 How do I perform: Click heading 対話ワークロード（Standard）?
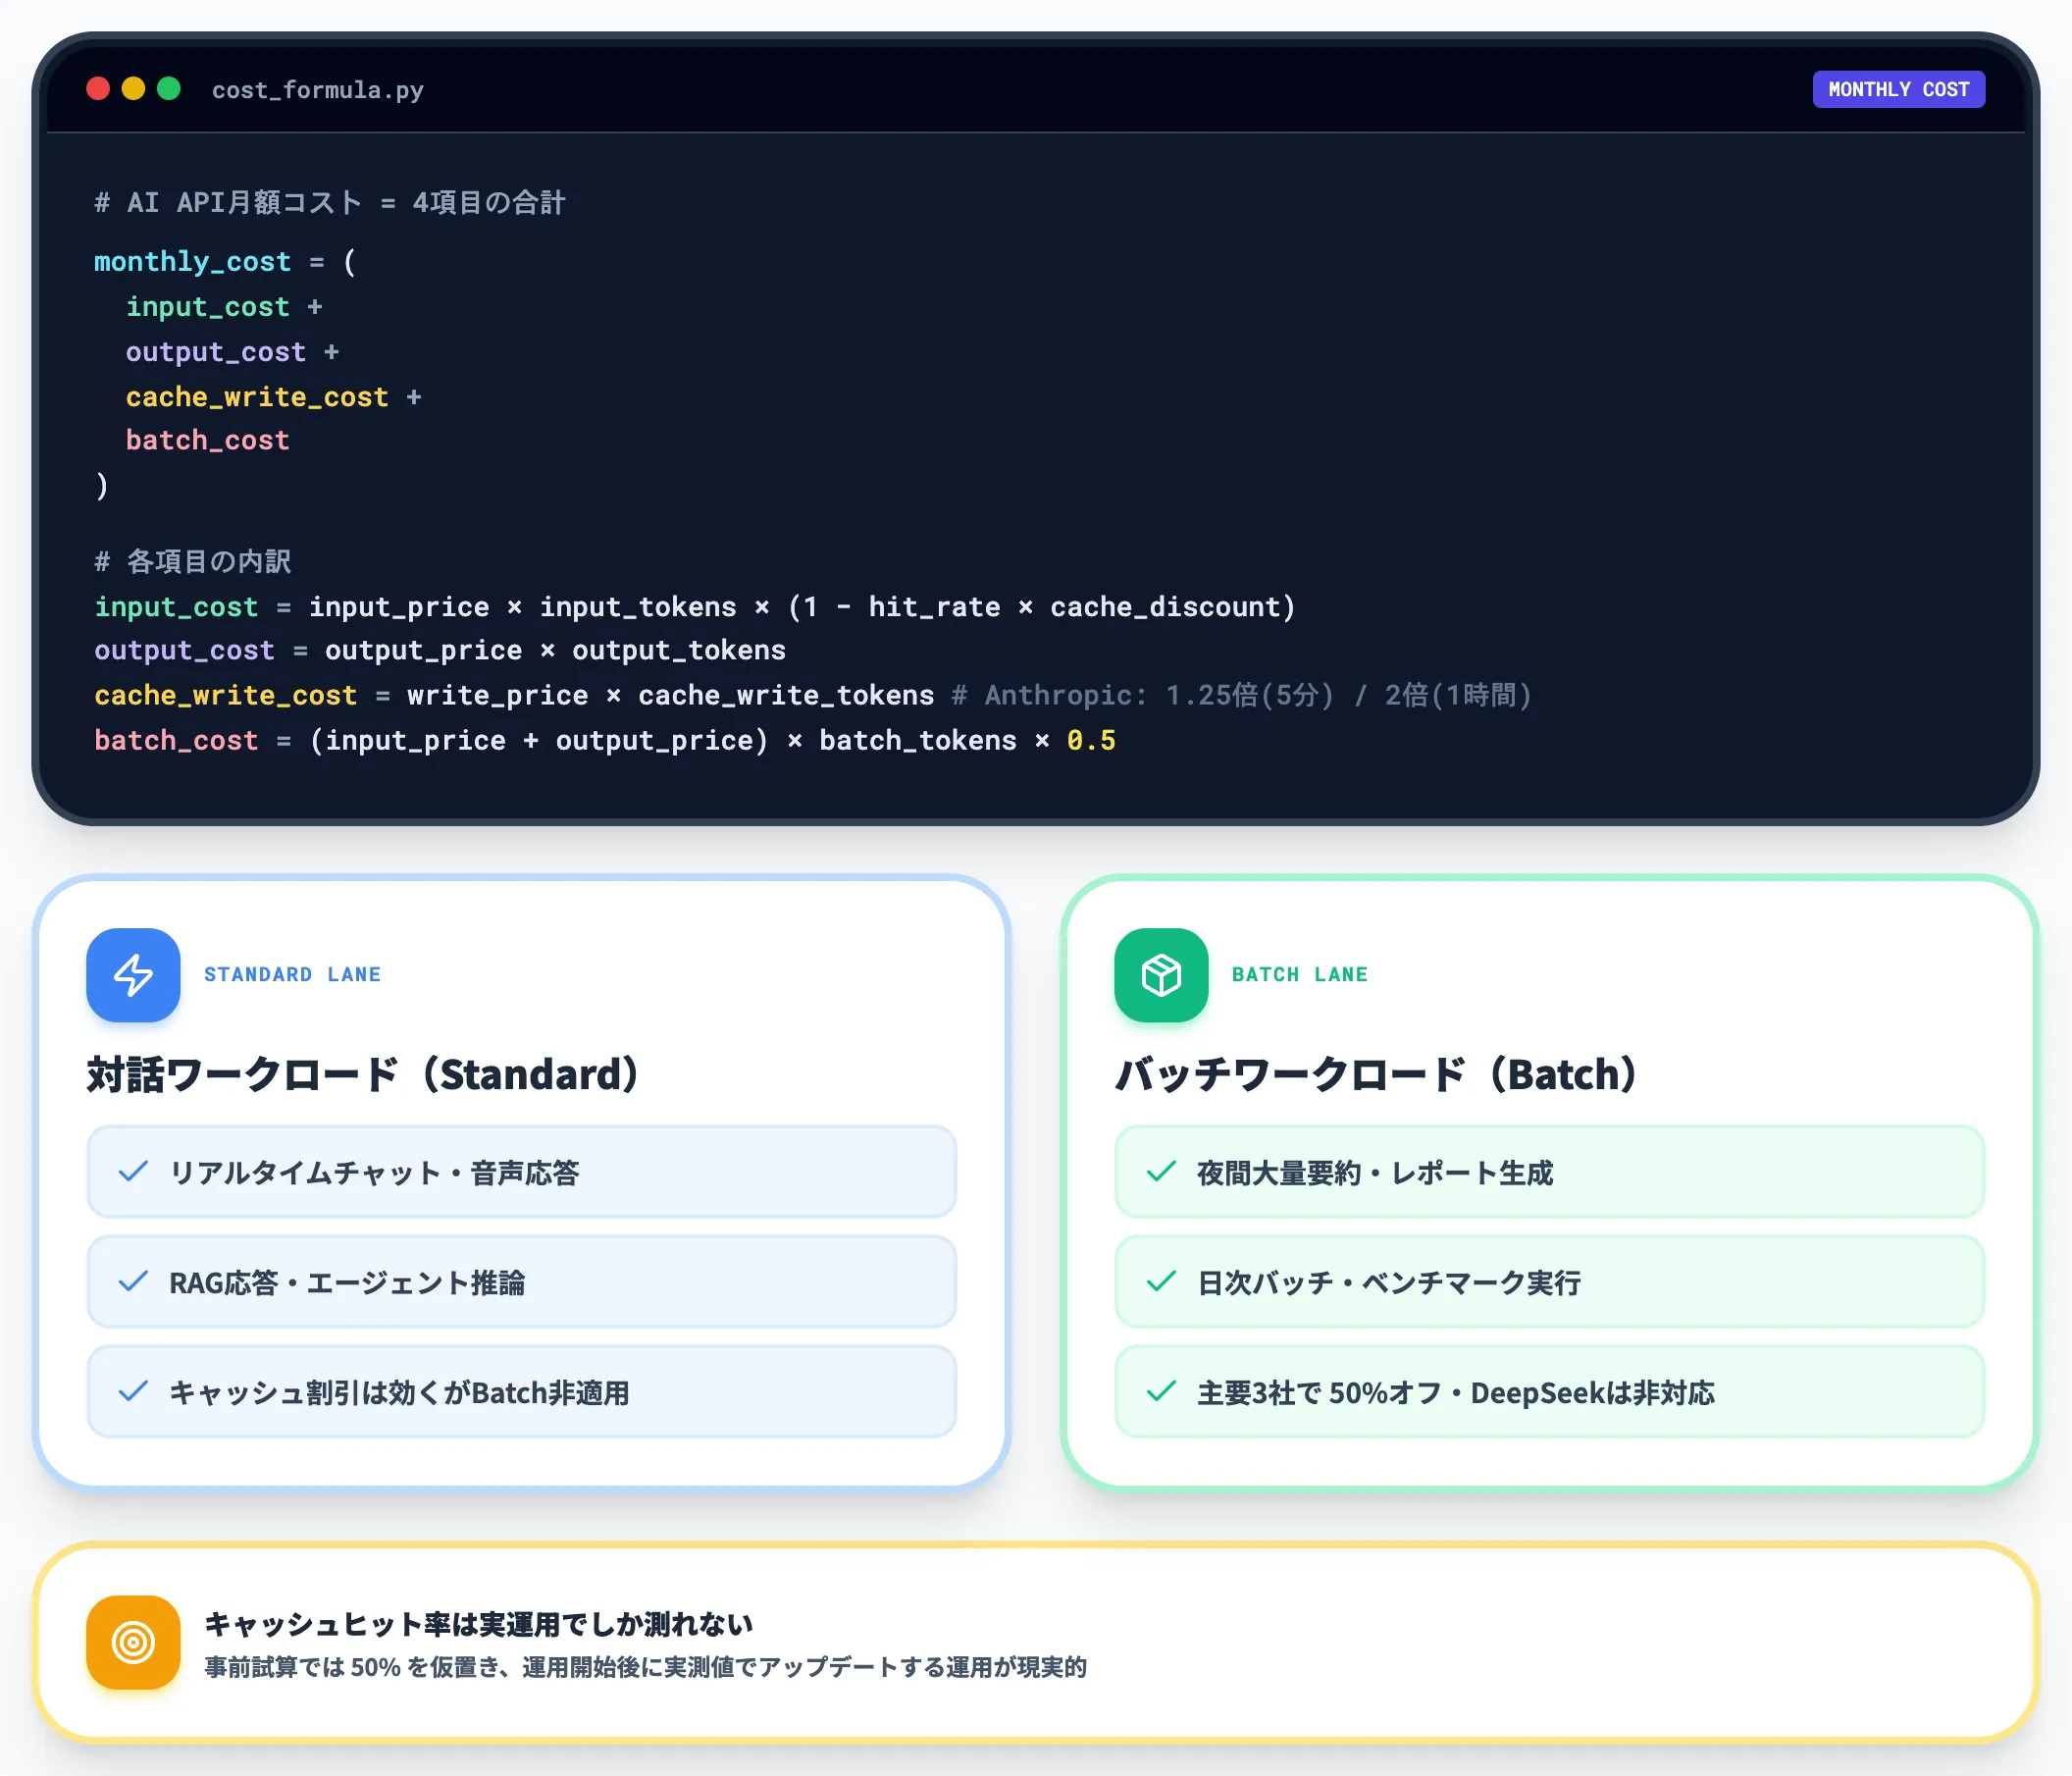[x=363, y=1074]
